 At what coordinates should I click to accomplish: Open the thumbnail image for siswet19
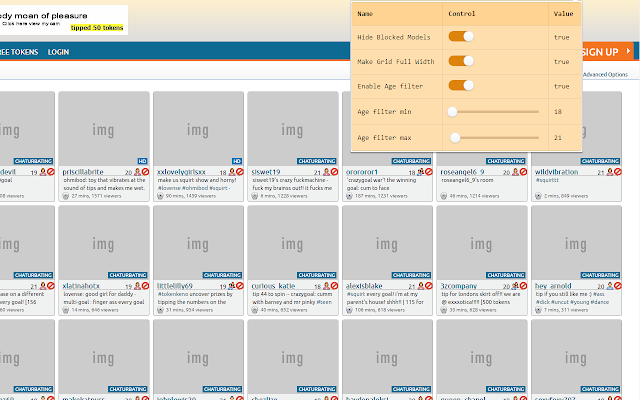pyautogui.click(x=293, y=129)
